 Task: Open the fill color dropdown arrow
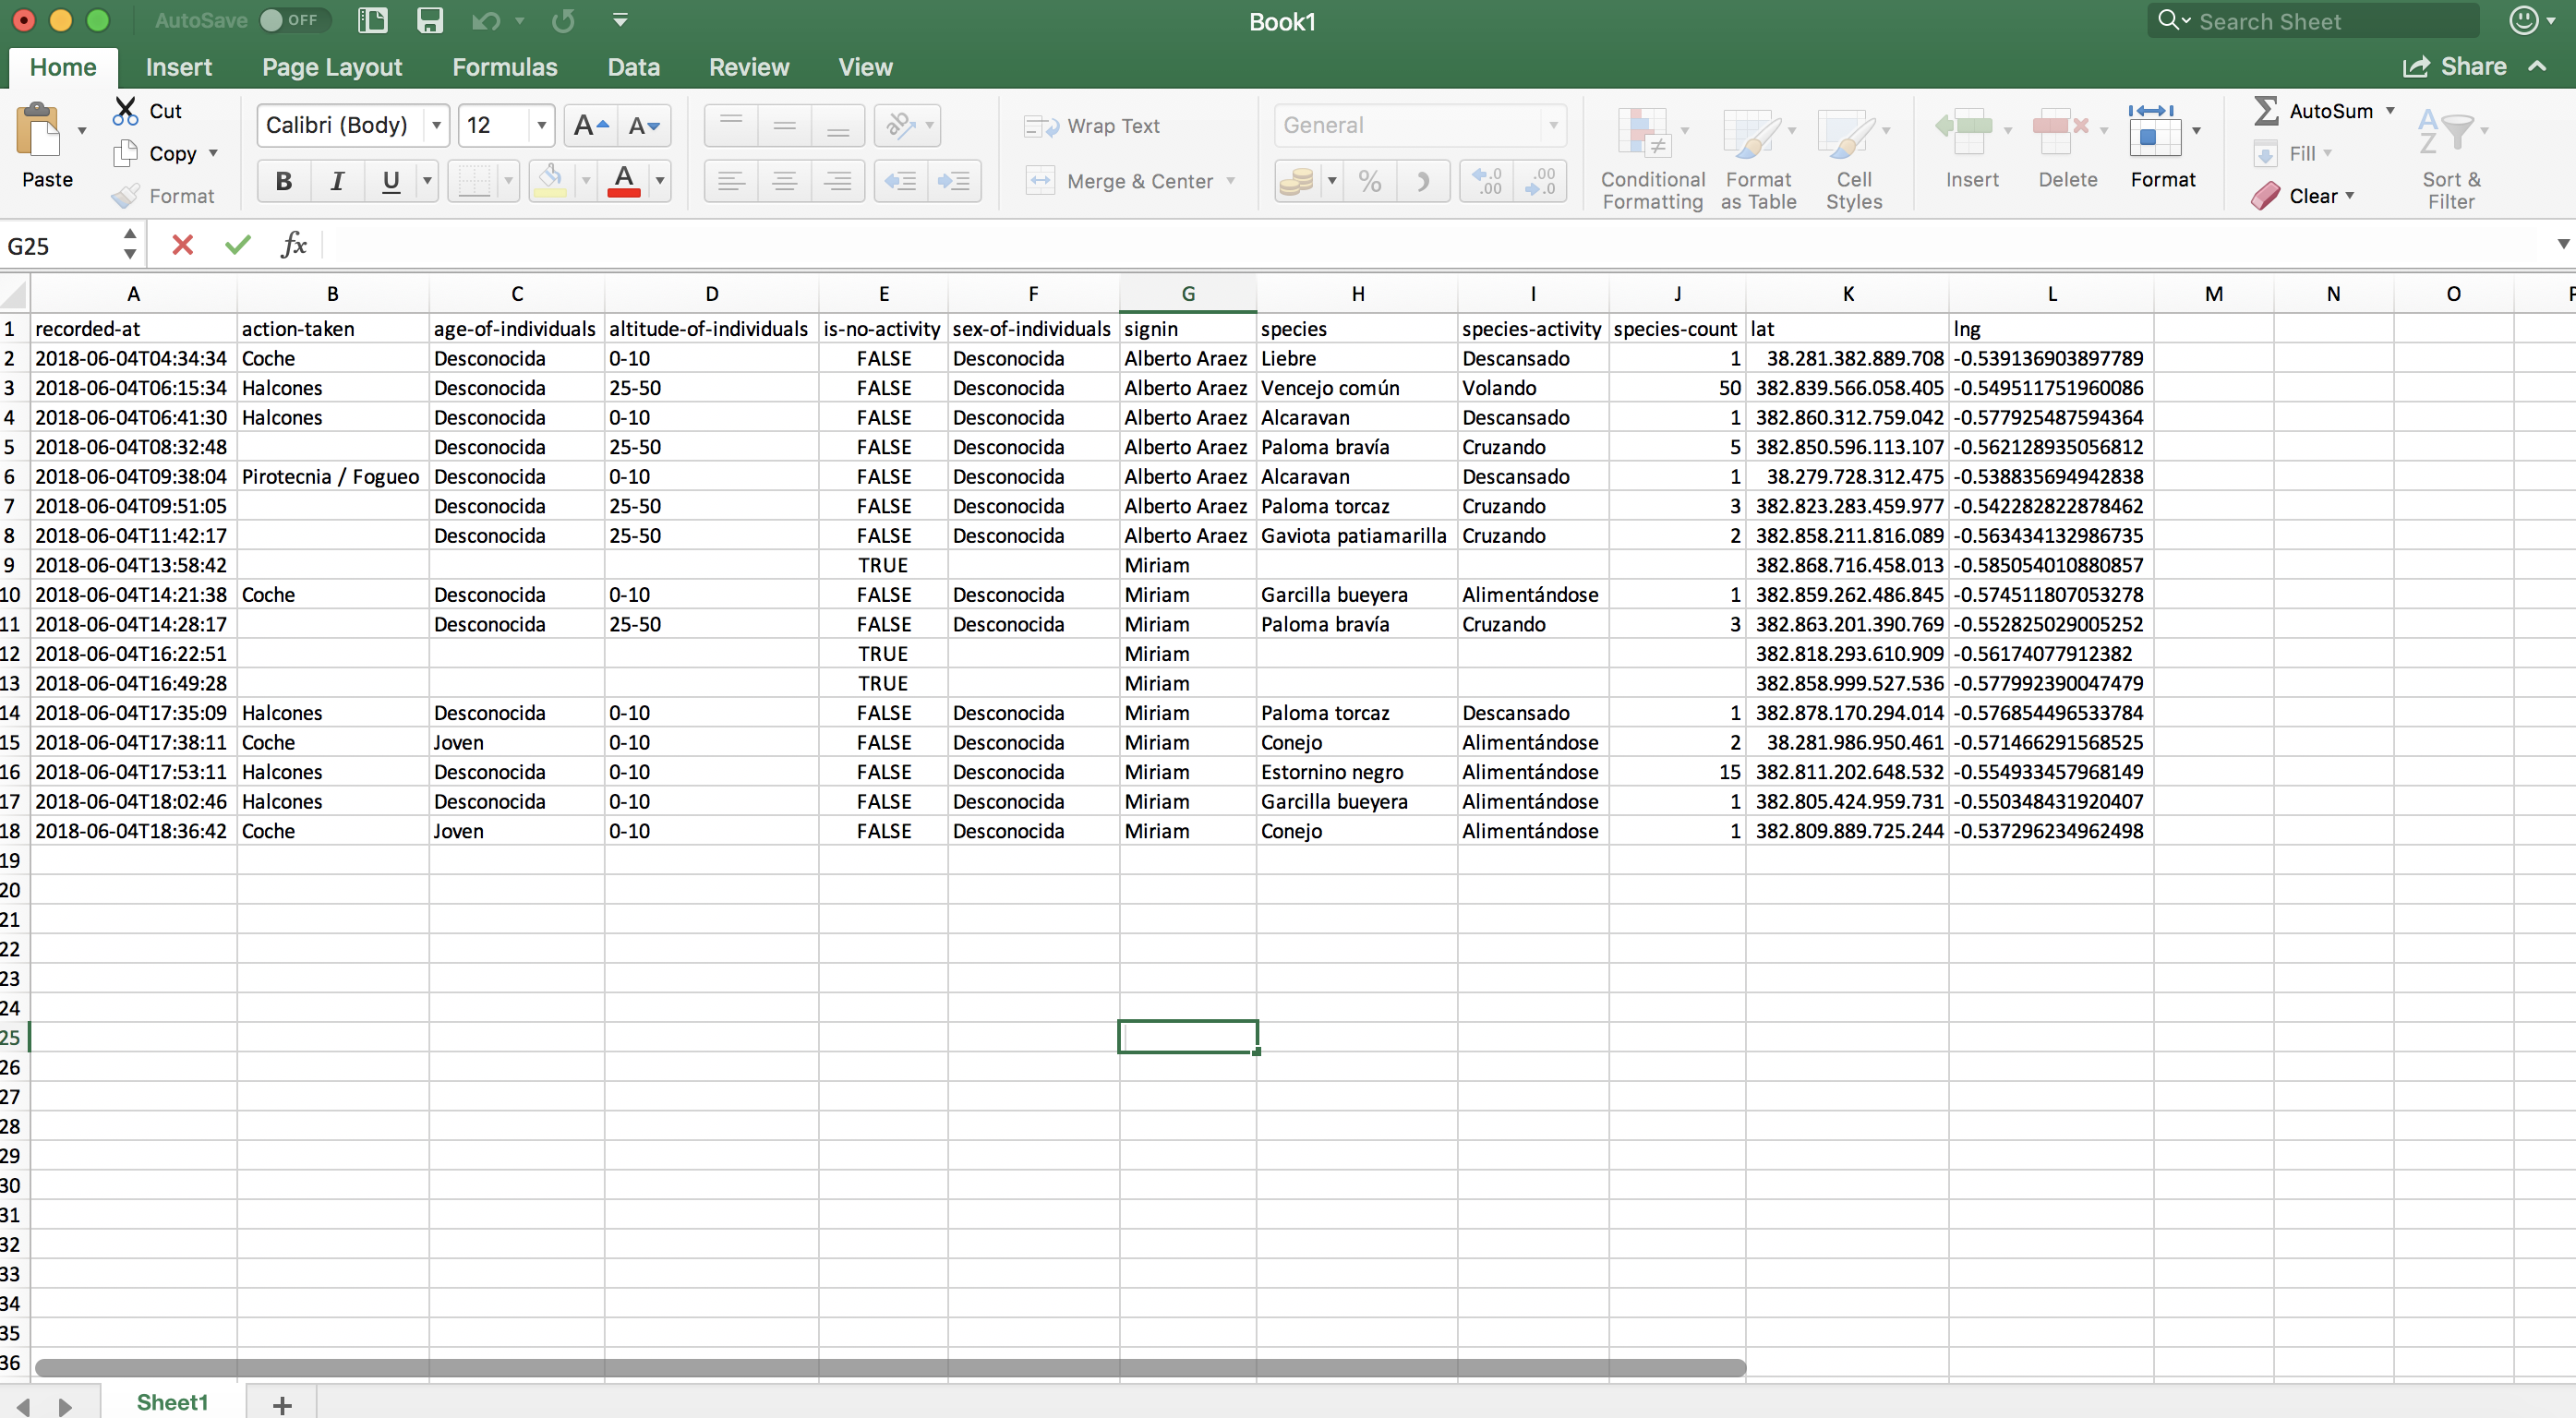pos(586,181)
